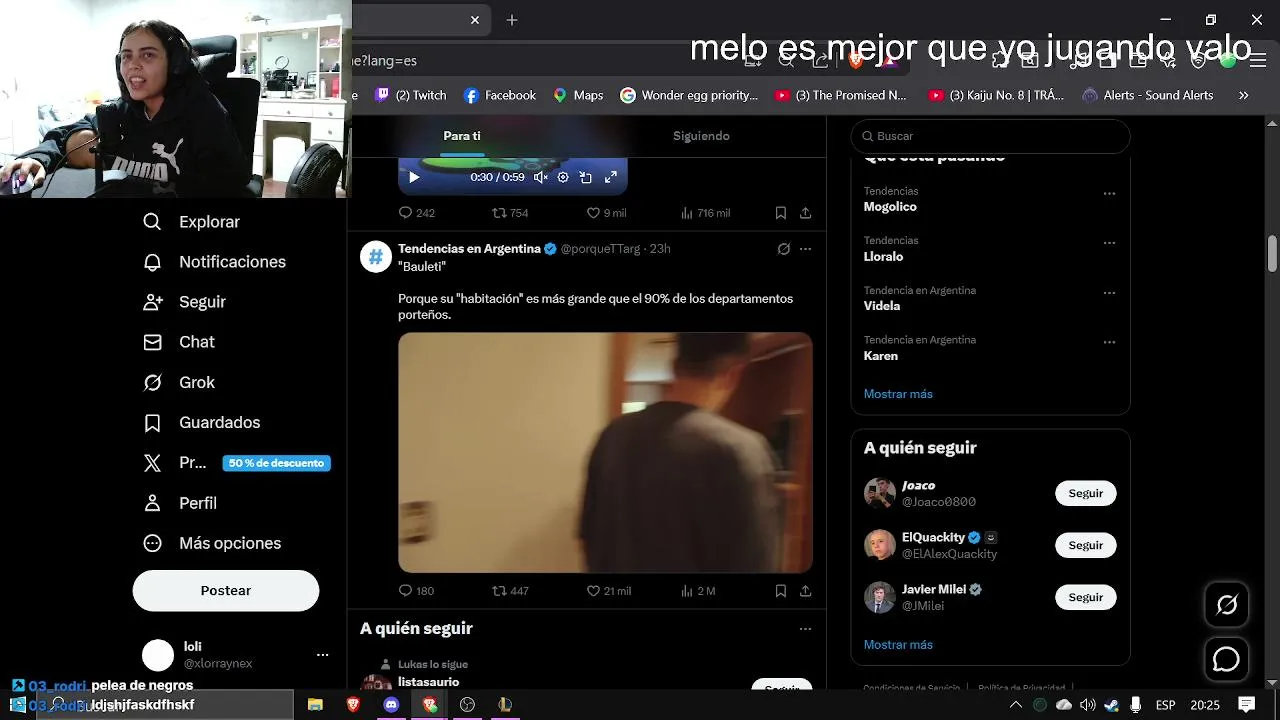Image resolution: width=1280 pixels, height=720 pixels.
Task: View analytics of 716 mil views post
Action: [x=705, y=213]
